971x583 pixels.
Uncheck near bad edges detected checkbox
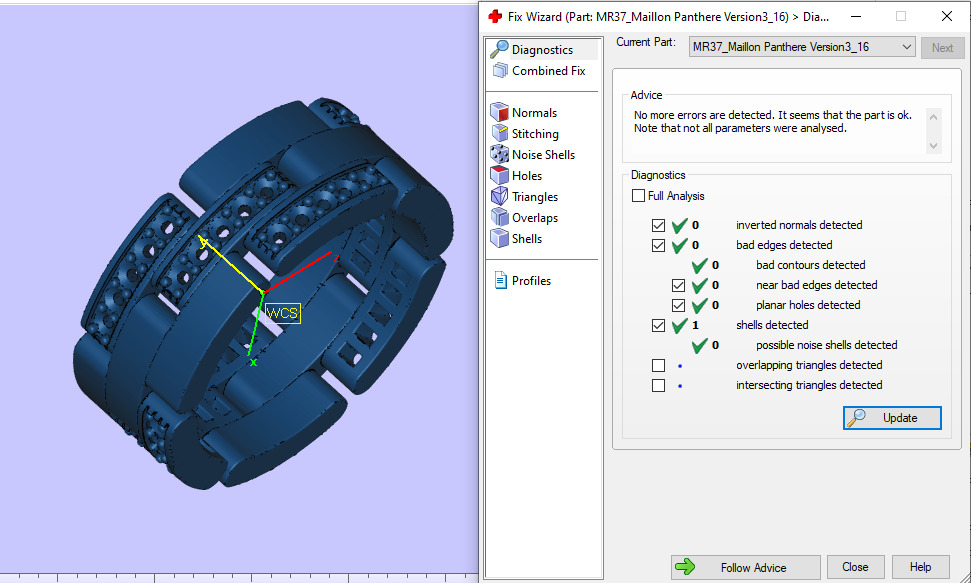pos(678,286)
